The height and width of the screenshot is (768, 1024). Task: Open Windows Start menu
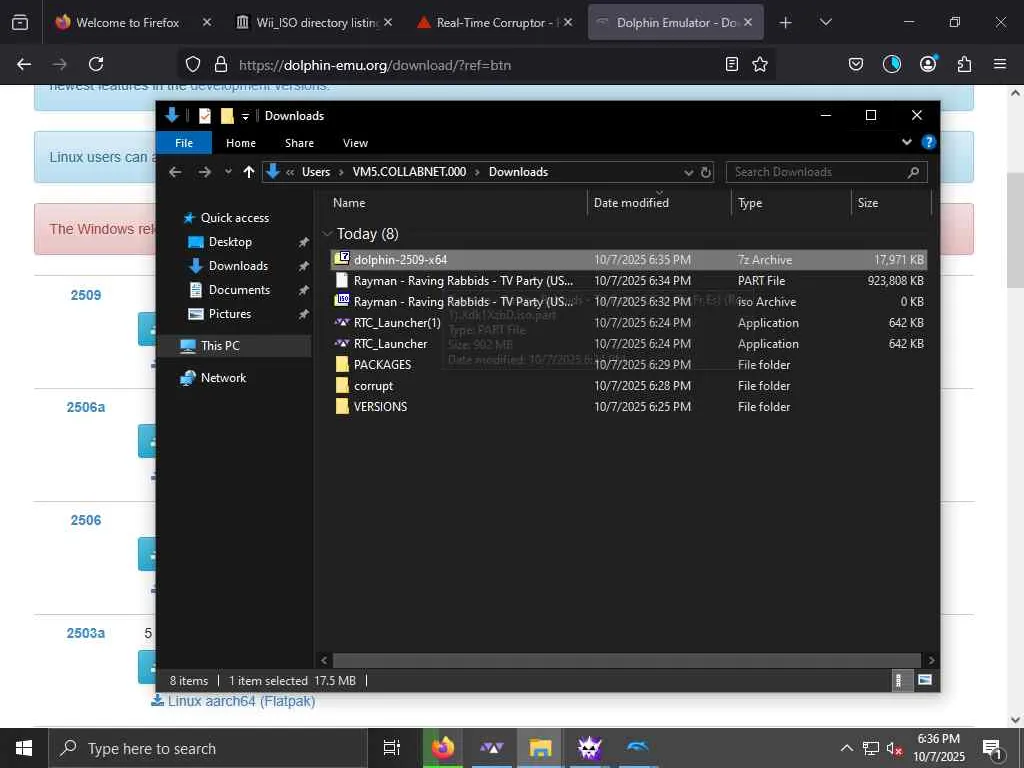[x=24, y=748]
